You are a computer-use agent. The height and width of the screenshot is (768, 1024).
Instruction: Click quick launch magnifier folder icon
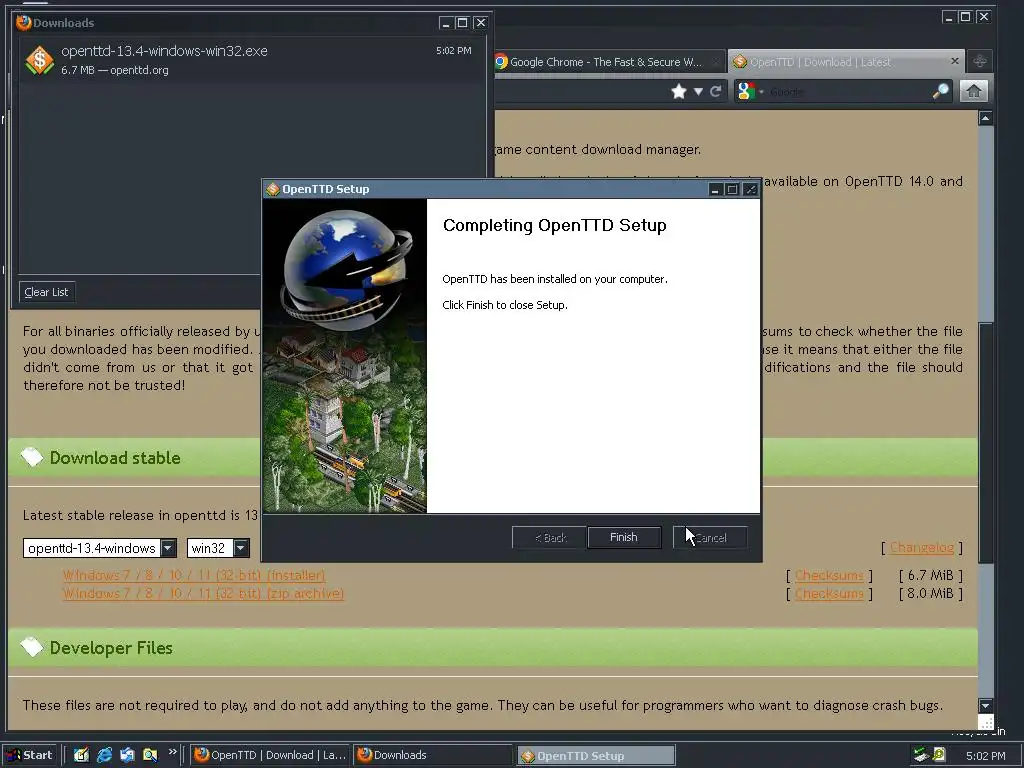click(150, 755)
